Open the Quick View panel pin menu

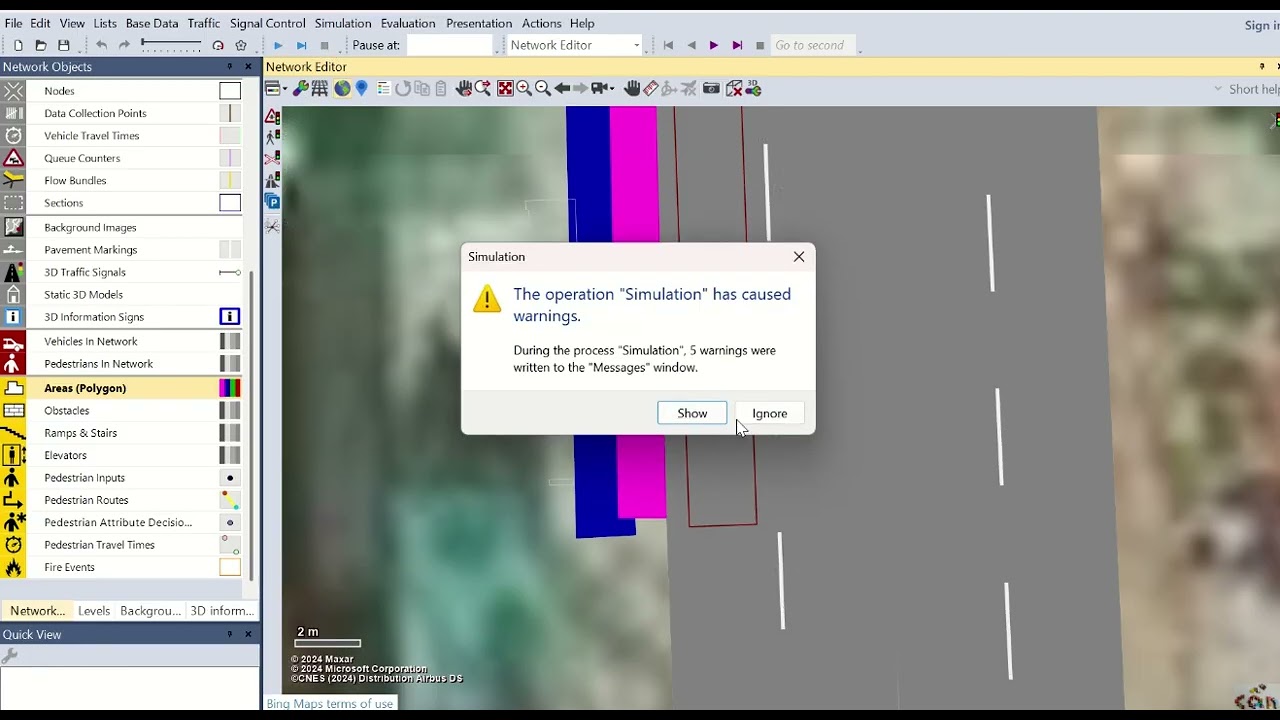pos(230,634)
